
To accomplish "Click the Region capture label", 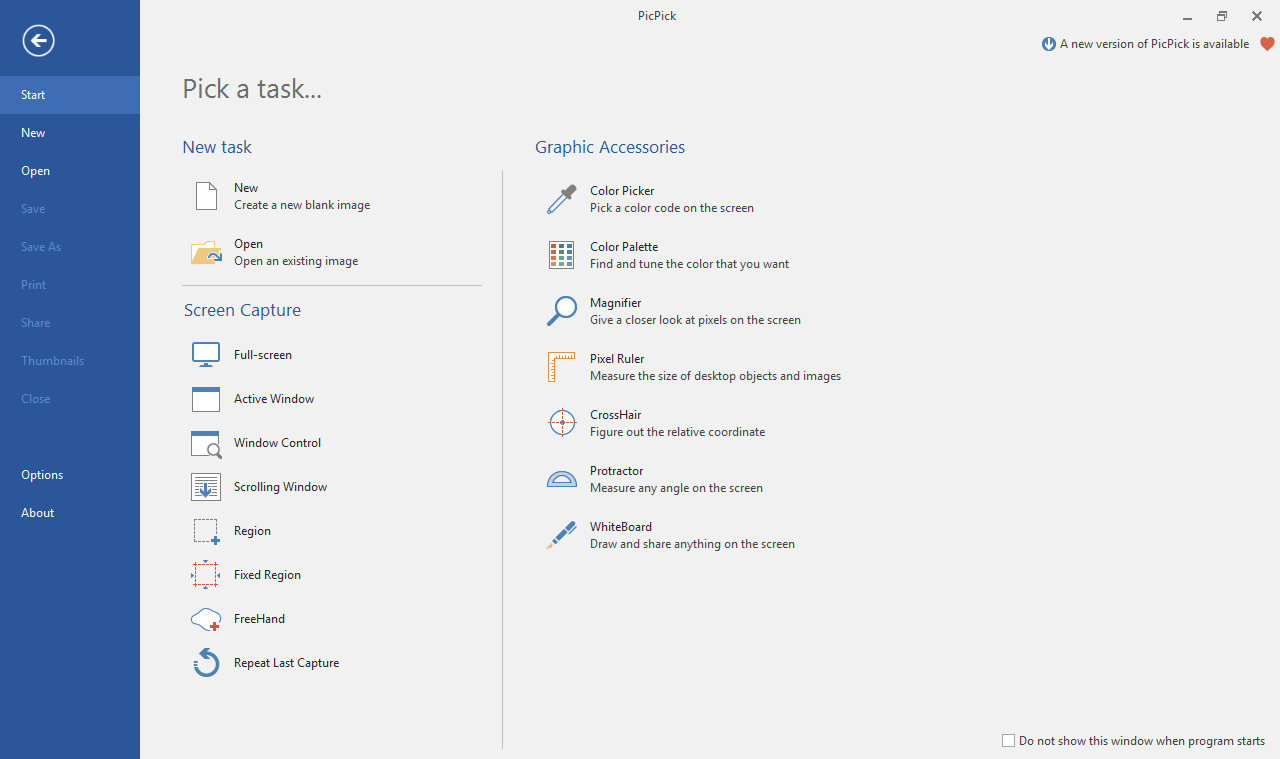I will click(x=252, y=531).
